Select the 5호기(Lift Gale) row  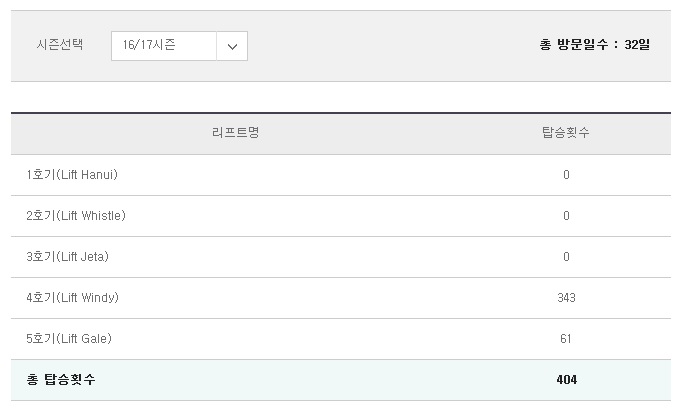[341, 339]
